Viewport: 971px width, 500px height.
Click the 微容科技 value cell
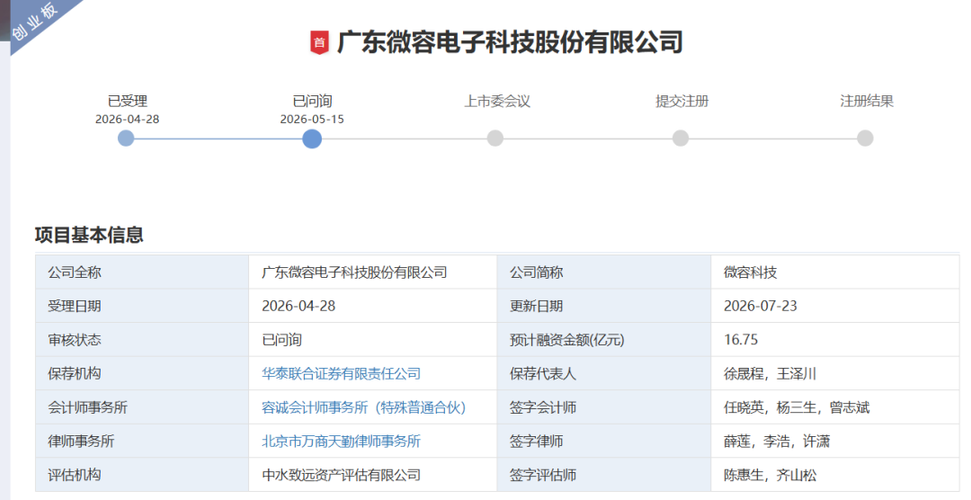[x=835, y=272]
